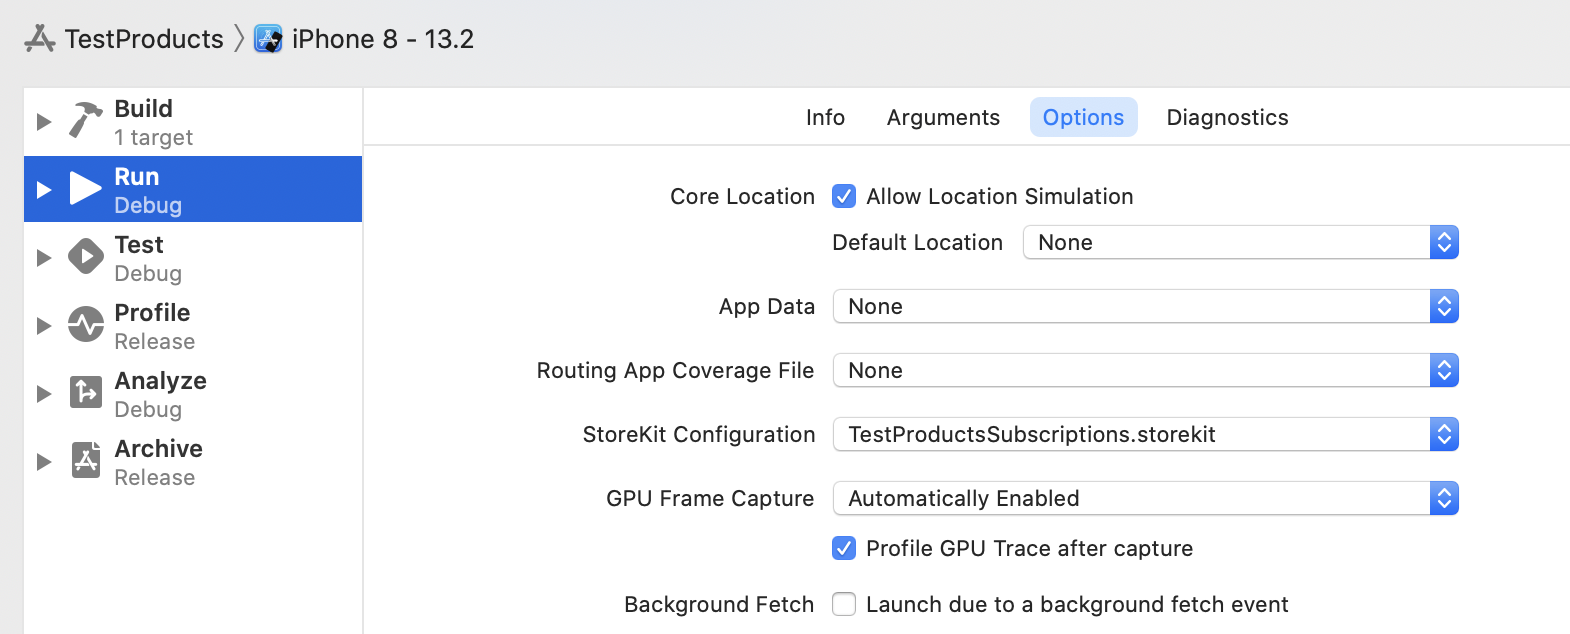Open the Info tab
The height and width of the screenshot is (634, 1570).
pyautogui.click(x=825, y=117)
